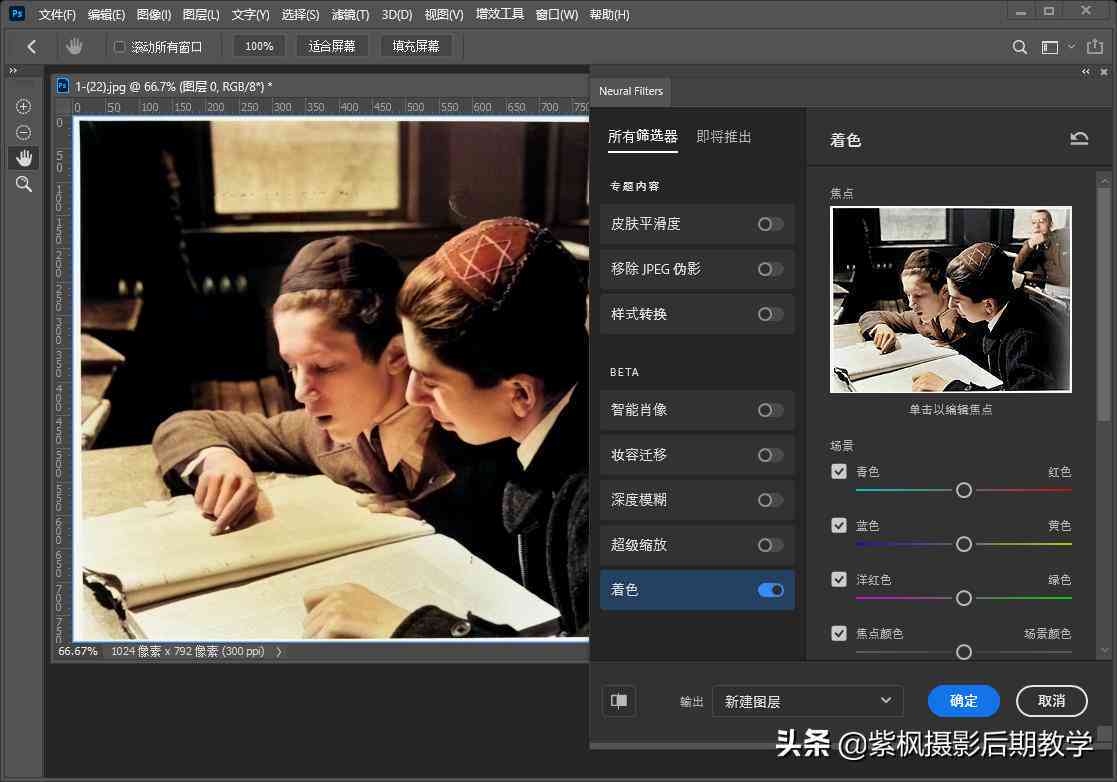Screen dimensions: 1117x782
Task: Adjust the 焦点颜色-场景颜色 slider handle
Action: (x=964, y=652)
